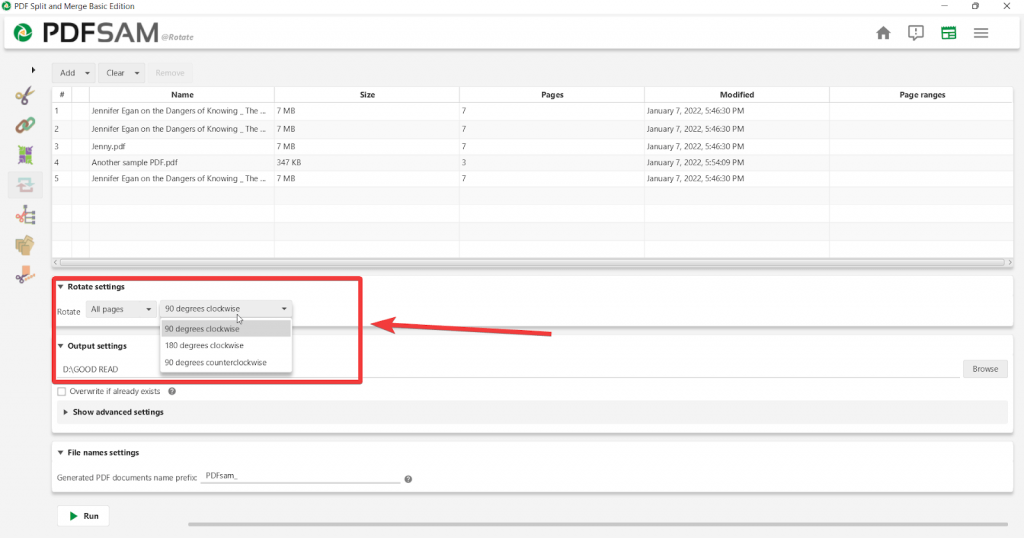Expand the sidebar using the arrow
Image resolution: width=1024 pixels, height=538 pixels.
pyautogui.click(x=33, y=70)
